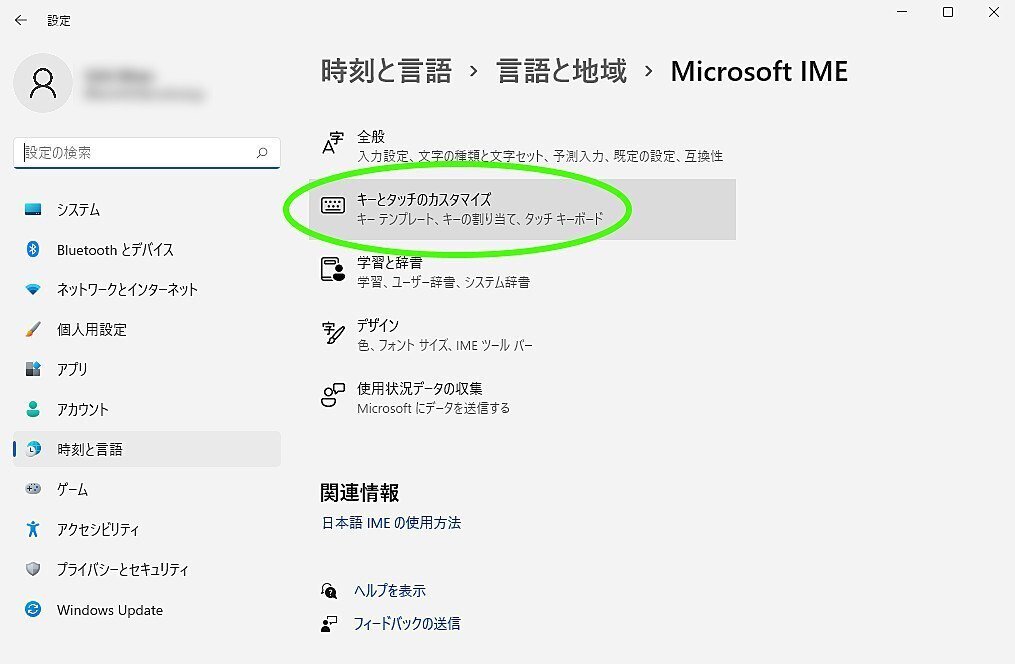Open システム settings category
The width and height of the screenshot is (1015, 664).
click(x=147, y=209)
